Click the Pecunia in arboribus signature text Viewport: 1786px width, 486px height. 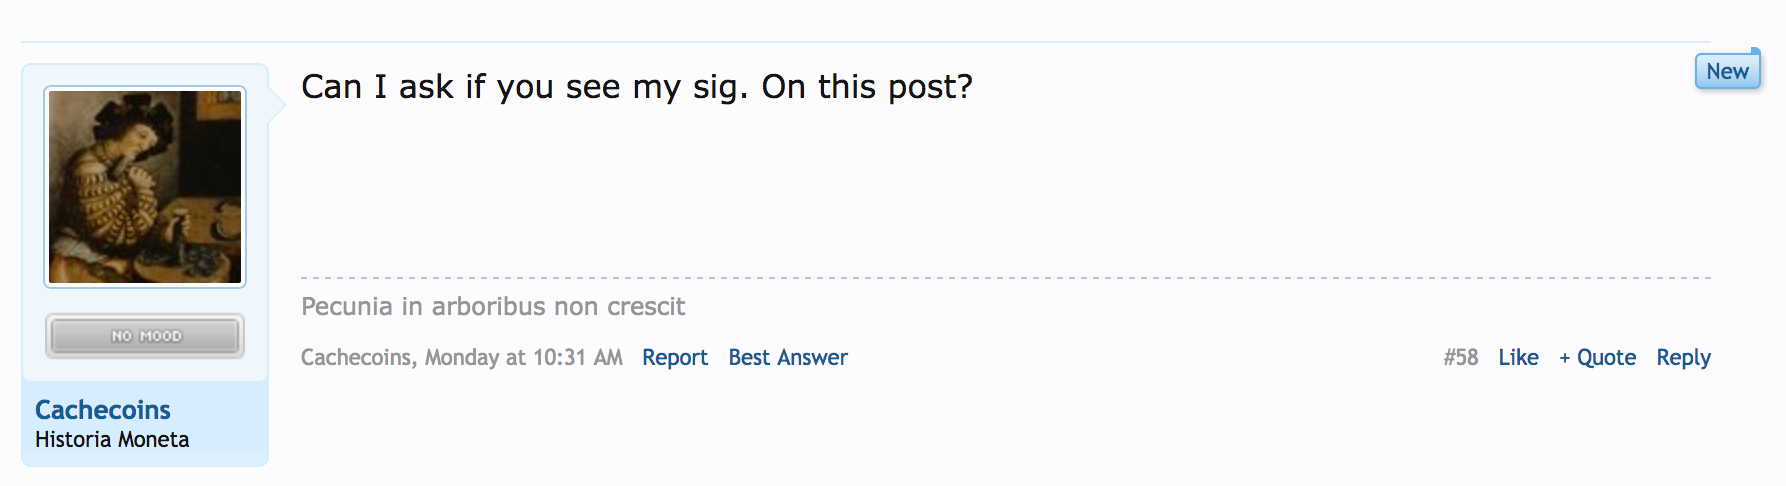coord(493,307)
